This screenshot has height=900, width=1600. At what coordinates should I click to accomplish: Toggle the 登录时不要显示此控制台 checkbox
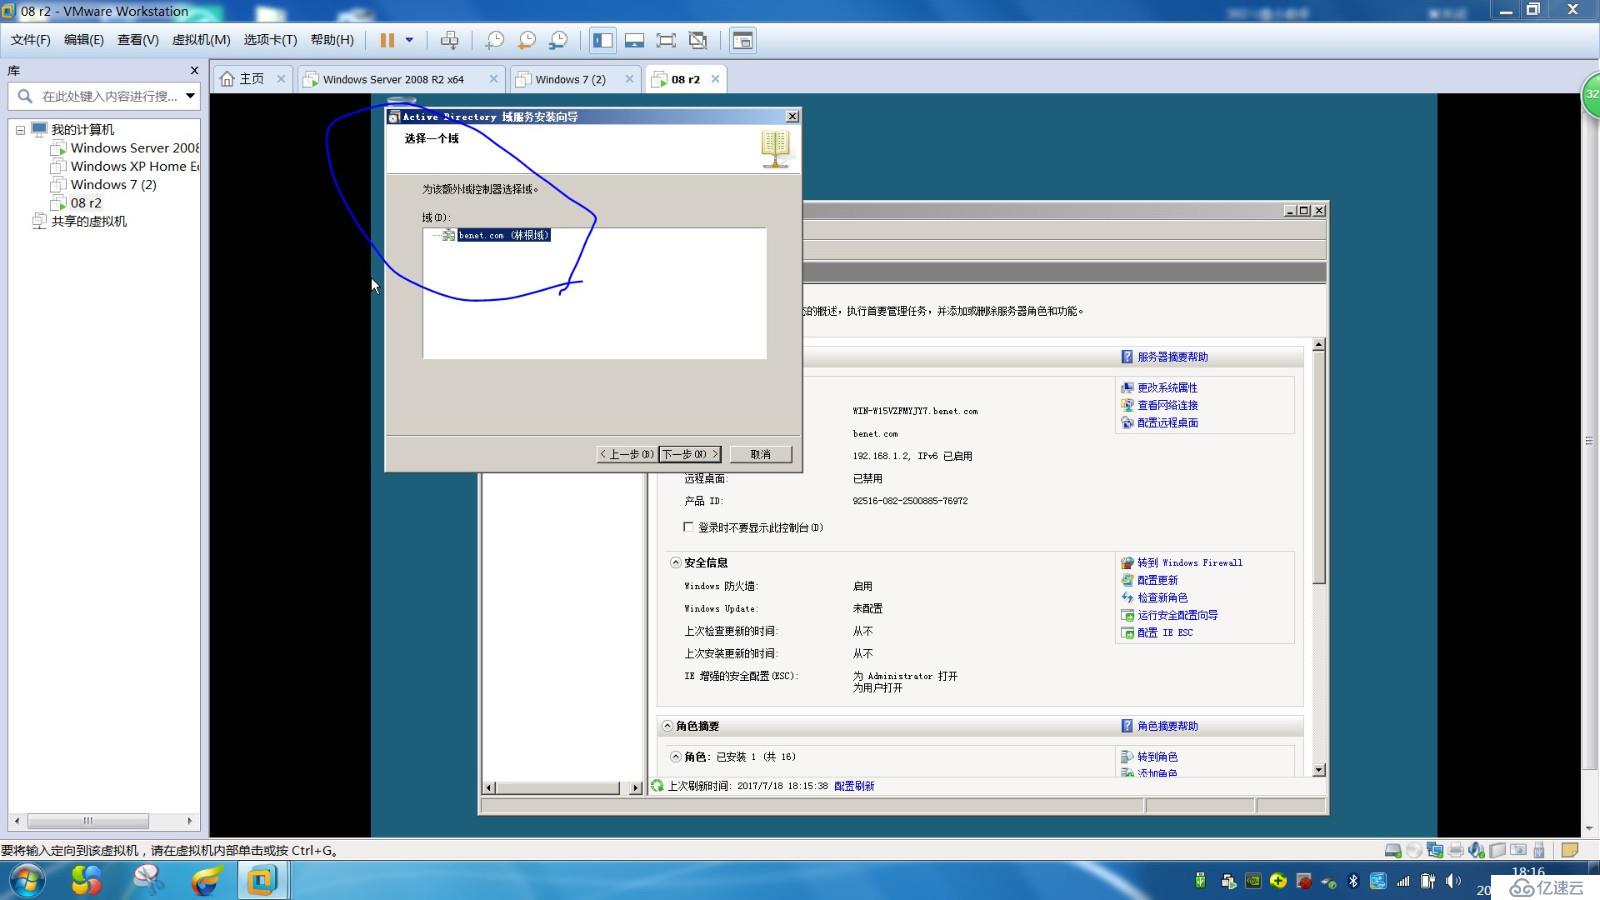click(x=688, y=527)
